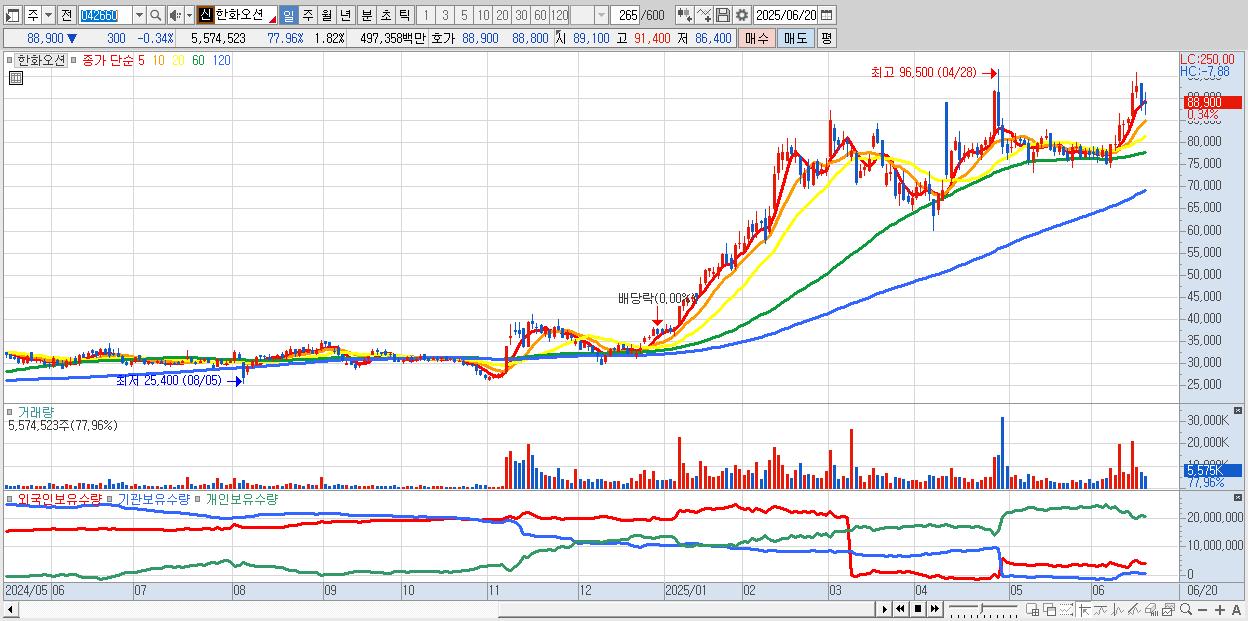Click the 신 badge before 한화오션

pyautogui.click(x=205, y=15)
